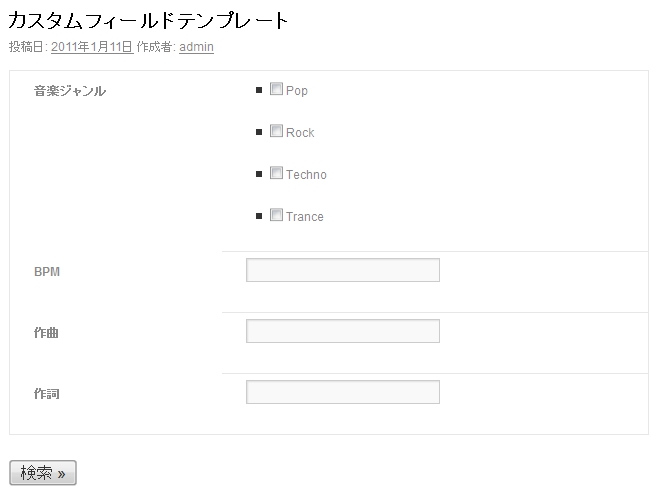
Task: Click into the 作曲 input field
Action: (x=342, y=331)
